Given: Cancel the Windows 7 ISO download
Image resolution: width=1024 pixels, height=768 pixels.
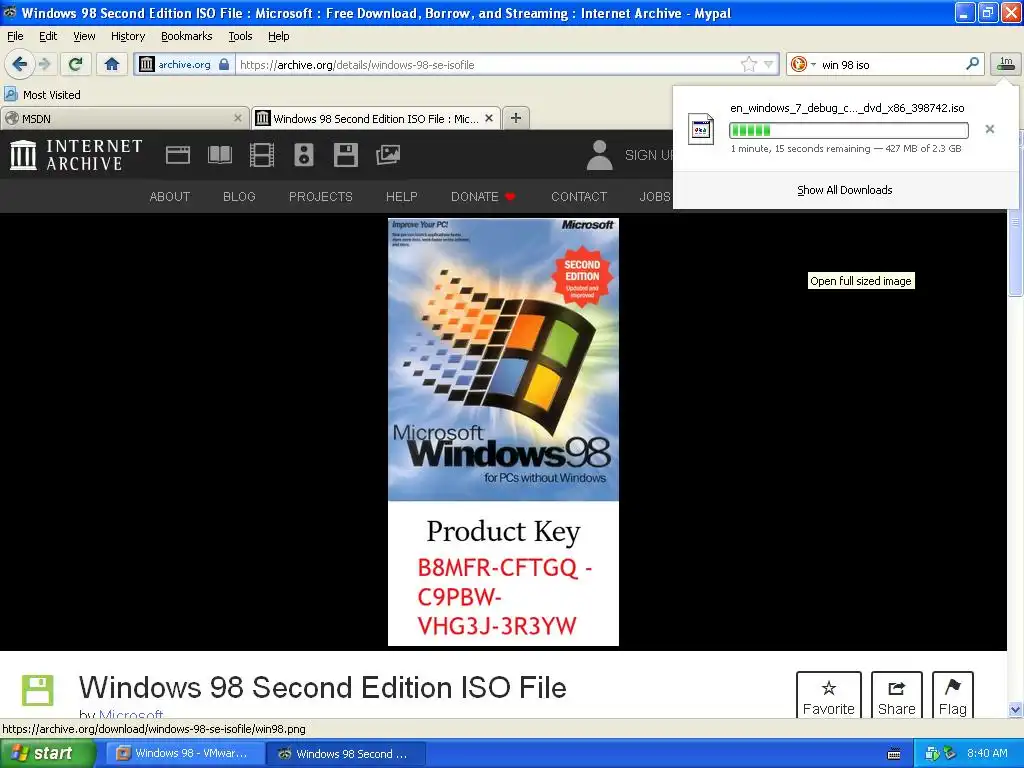Looking at the screenshot, I should click(x=989, y=129).
